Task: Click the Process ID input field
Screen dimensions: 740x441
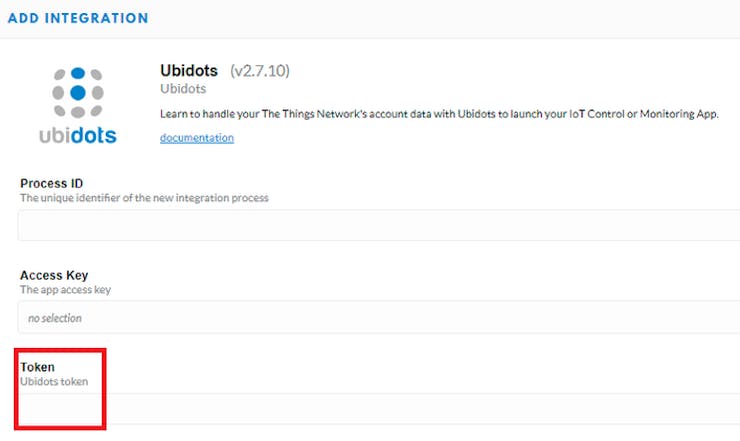Action: (x=378, y=225)
